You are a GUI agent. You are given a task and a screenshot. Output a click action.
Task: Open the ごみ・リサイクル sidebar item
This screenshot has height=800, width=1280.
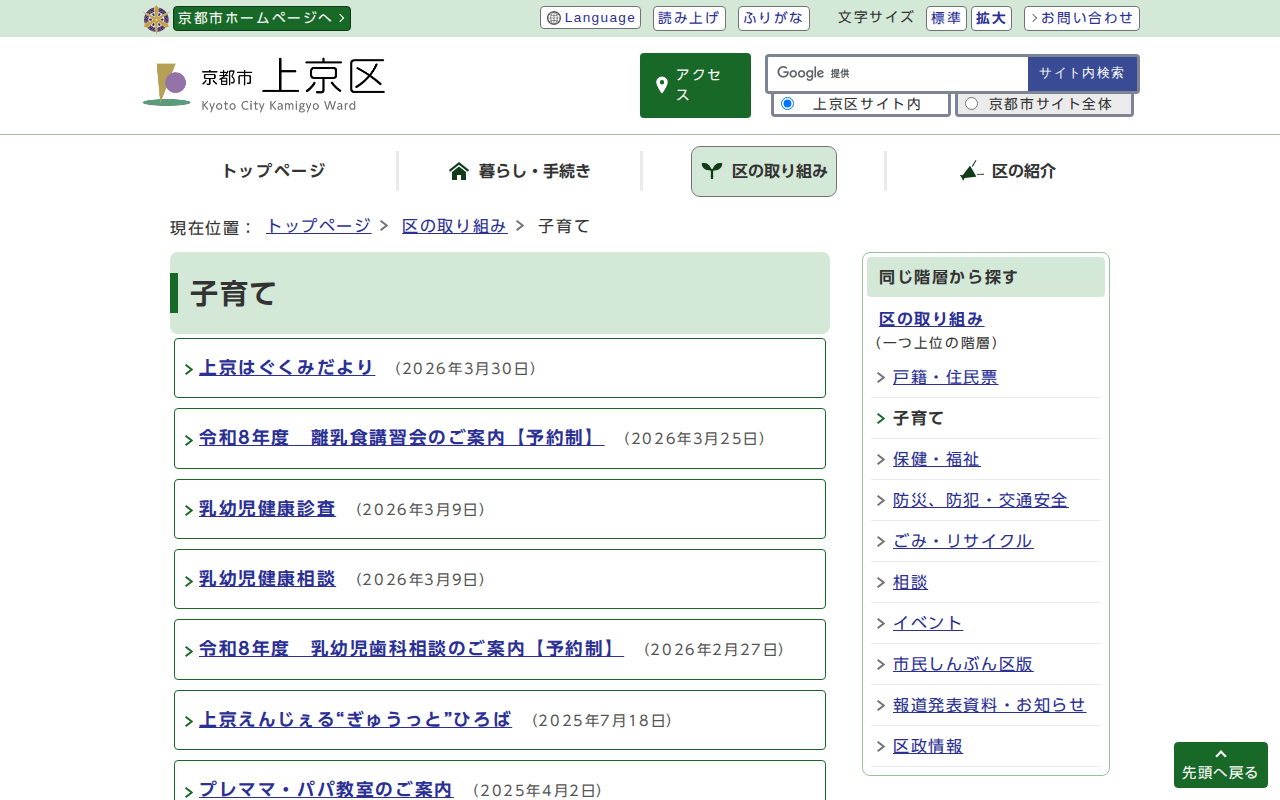[962, 541]
